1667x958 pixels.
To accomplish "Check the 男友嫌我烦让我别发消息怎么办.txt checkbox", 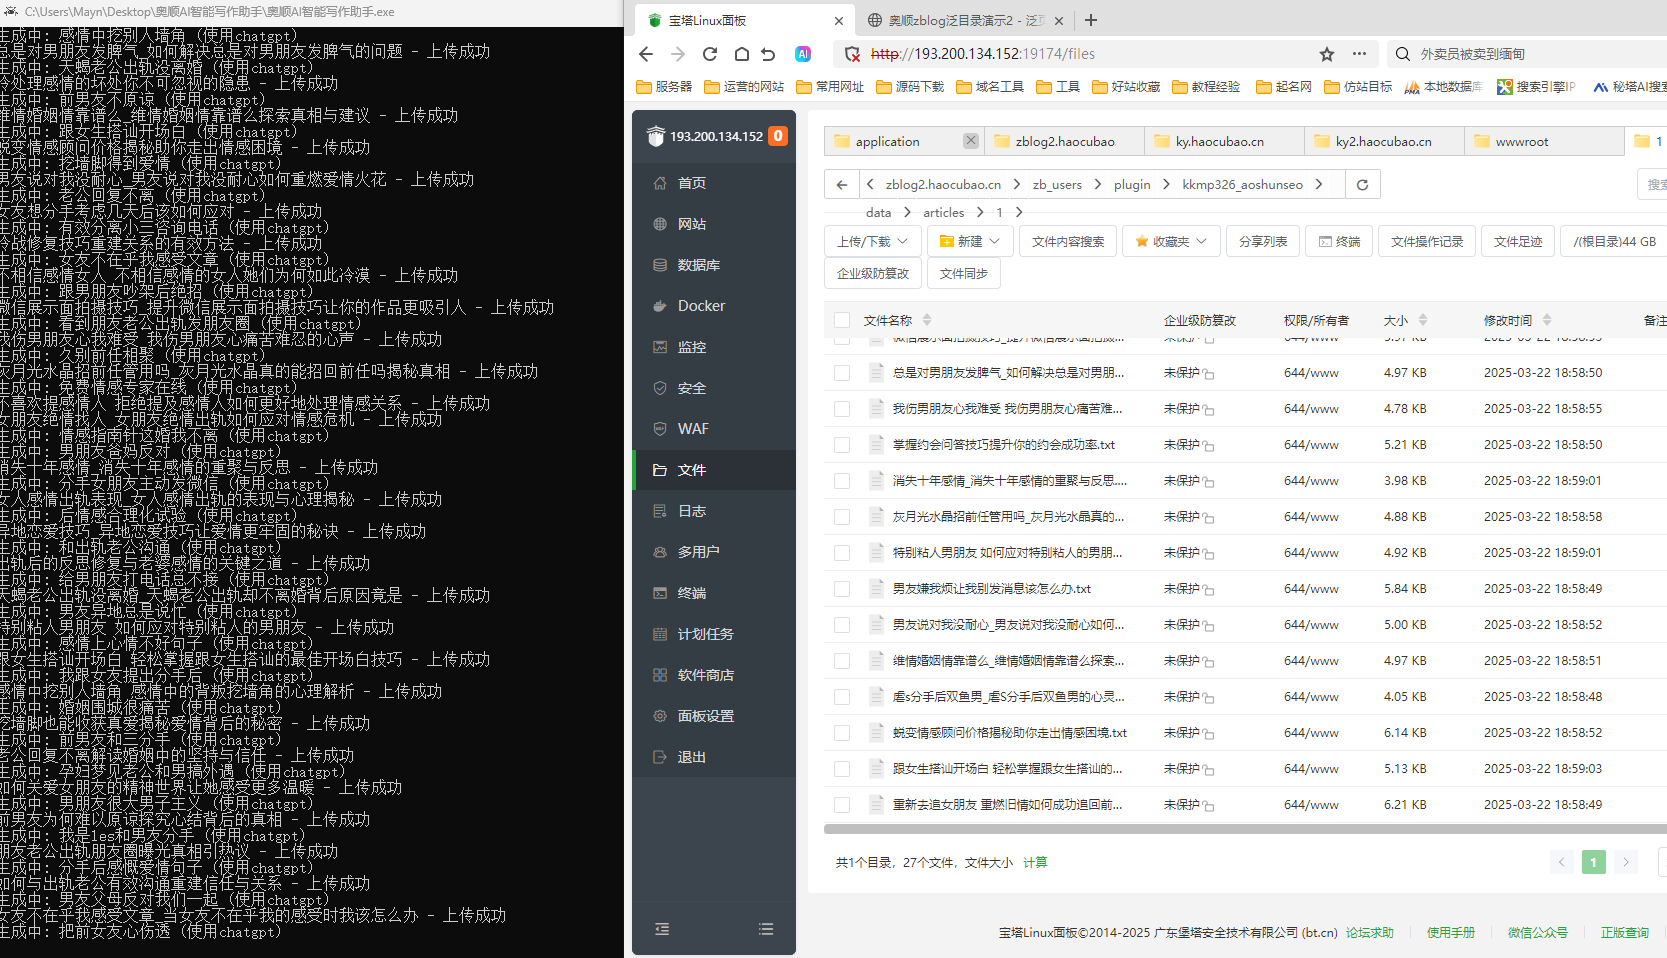I will pos(842,589).
